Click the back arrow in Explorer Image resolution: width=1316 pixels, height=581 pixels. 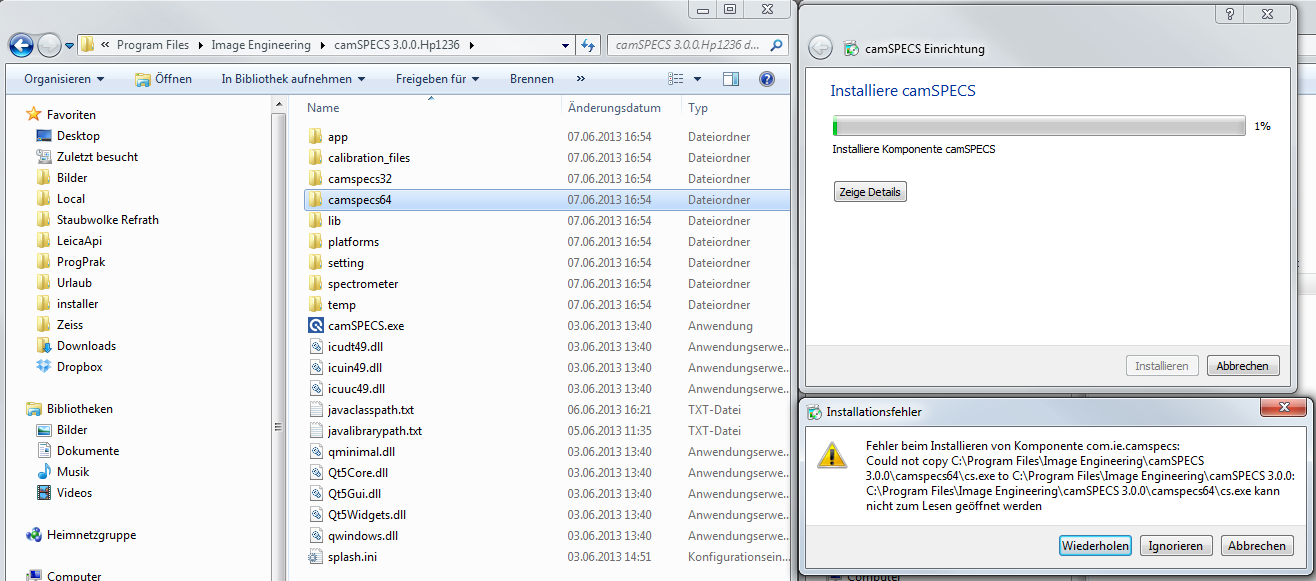click(x=21, y=45)
